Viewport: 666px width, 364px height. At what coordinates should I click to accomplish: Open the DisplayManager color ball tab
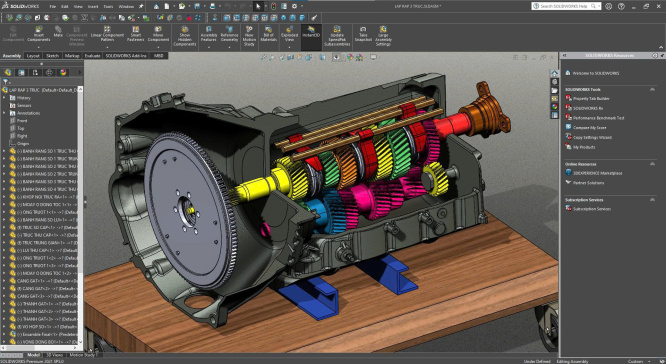coord(63,72)
